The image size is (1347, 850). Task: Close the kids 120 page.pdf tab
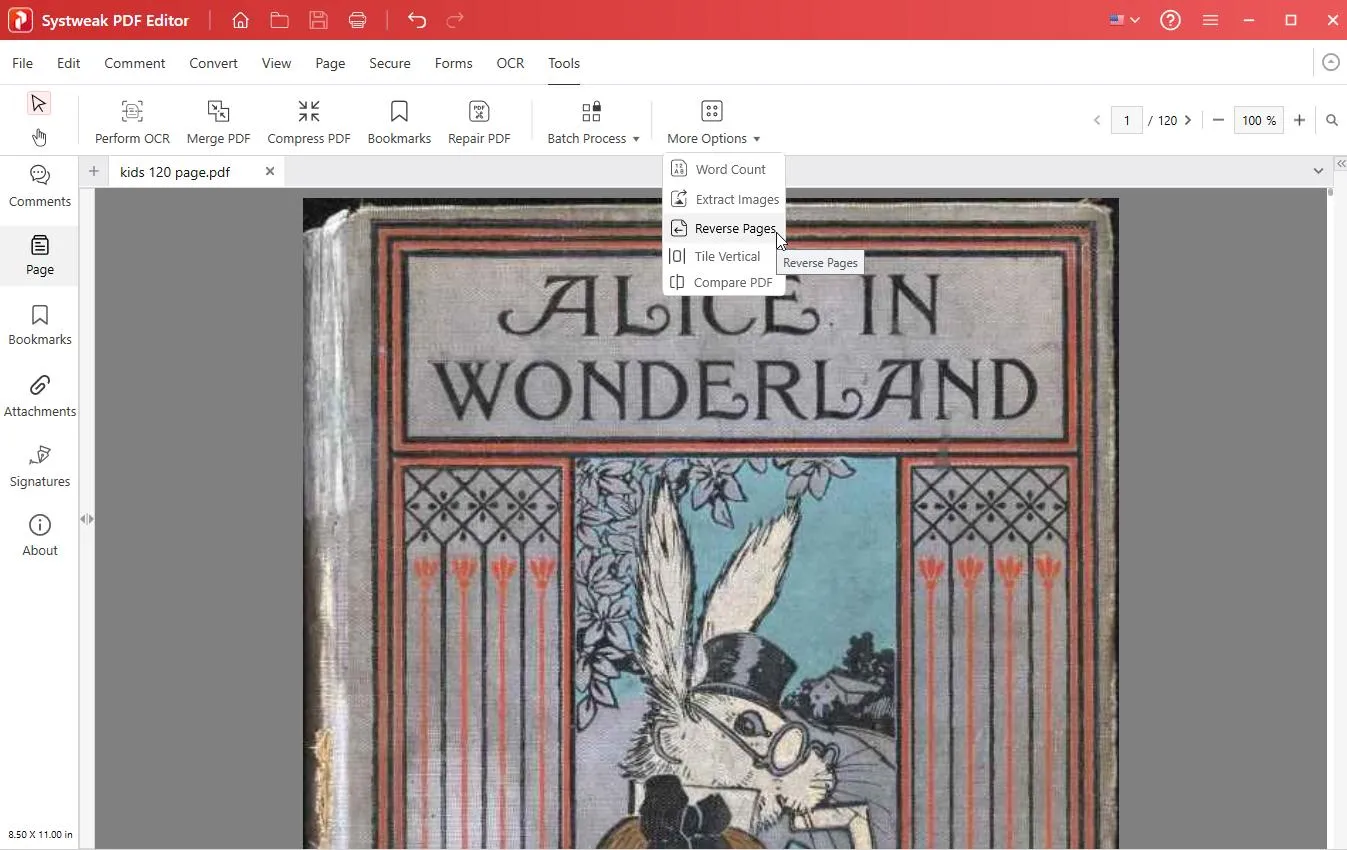point(269,171)
